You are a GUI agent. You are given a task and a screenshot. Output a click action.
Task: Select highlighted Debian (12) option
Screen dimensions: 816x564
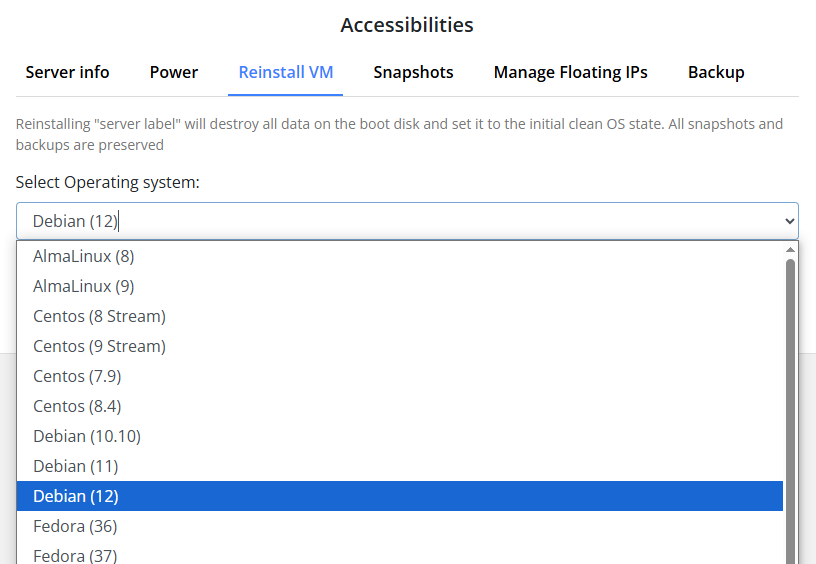click(76, 496)
